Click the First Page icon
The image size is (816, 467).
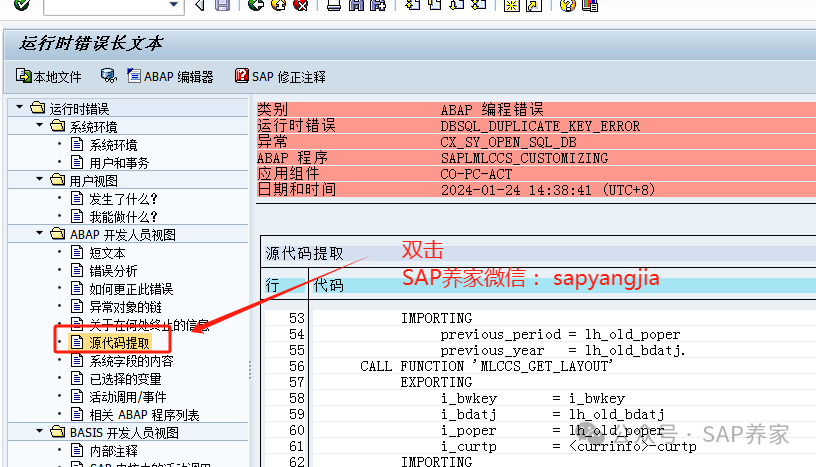tap(413, 5)
